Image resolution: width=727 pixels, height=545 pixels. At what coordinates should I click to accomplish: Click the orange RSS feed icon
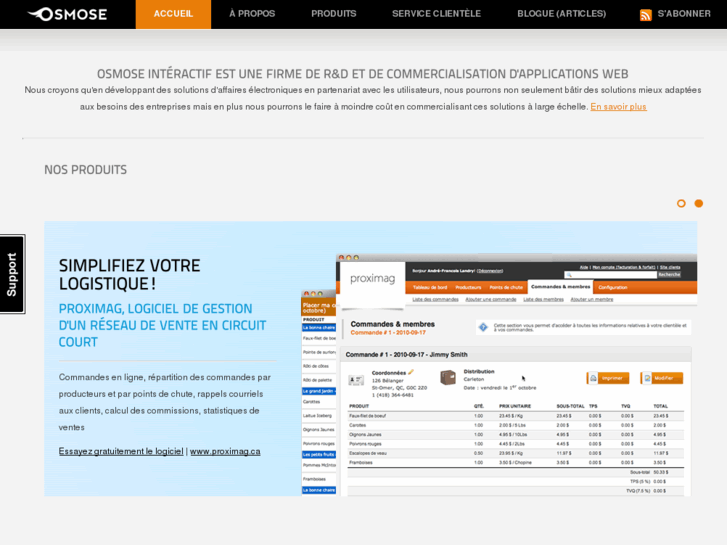click(x=645, y=15)
